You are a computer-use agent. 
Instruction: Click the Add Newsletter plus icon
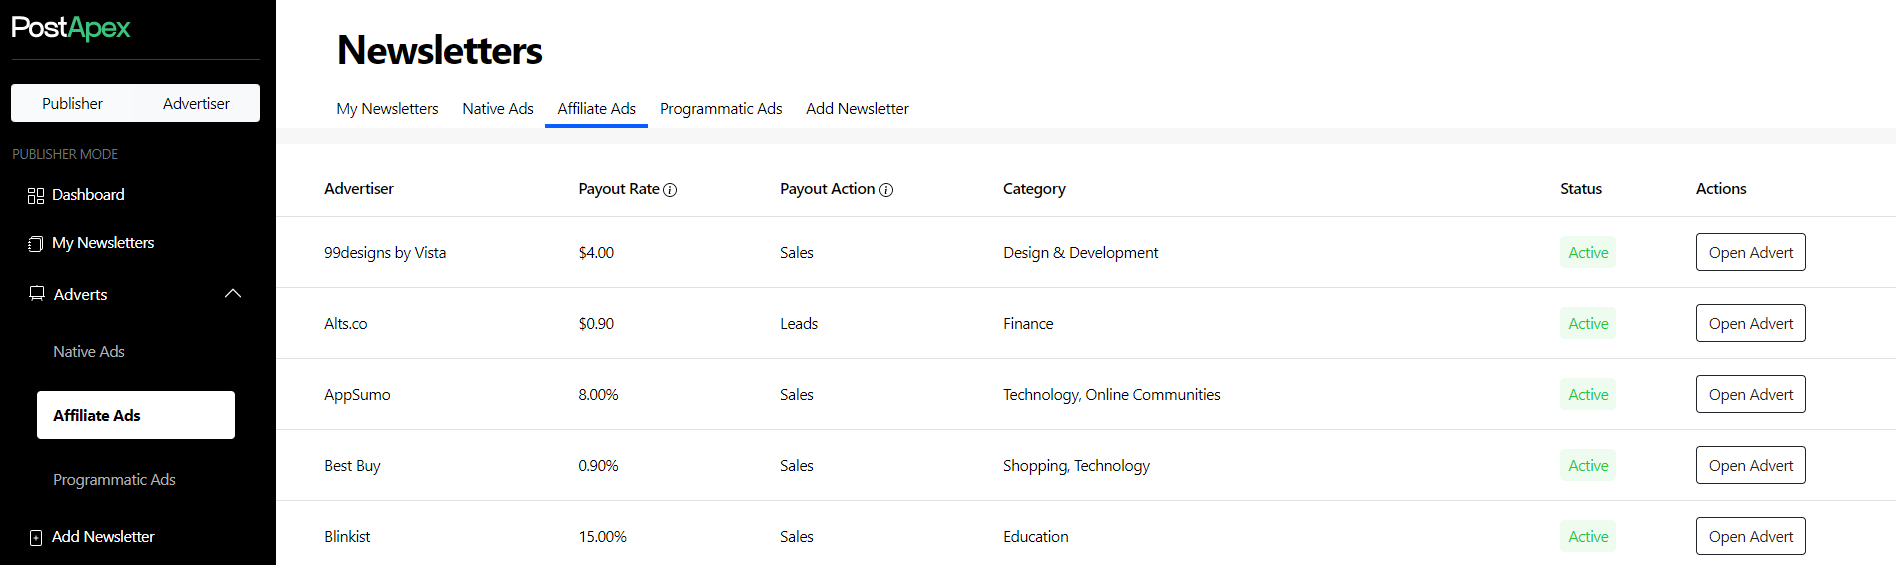[x=36, y=537]
